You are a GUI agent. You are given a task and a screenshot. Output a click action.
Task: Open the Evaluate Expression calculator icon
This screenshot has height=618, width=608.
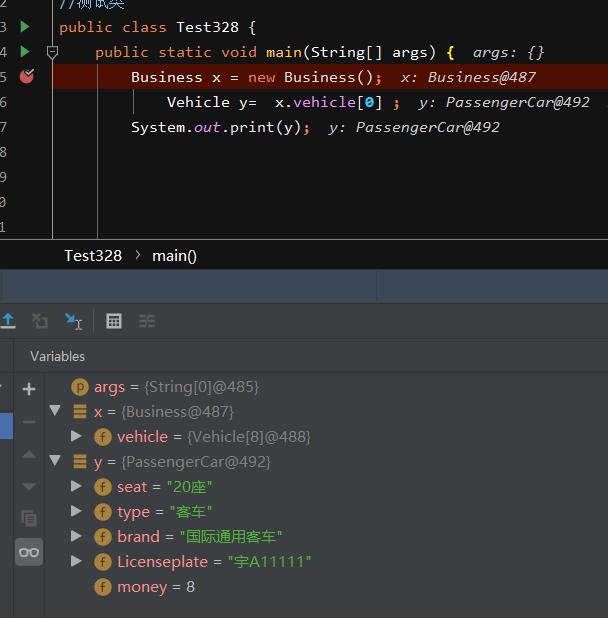[114, 321]
